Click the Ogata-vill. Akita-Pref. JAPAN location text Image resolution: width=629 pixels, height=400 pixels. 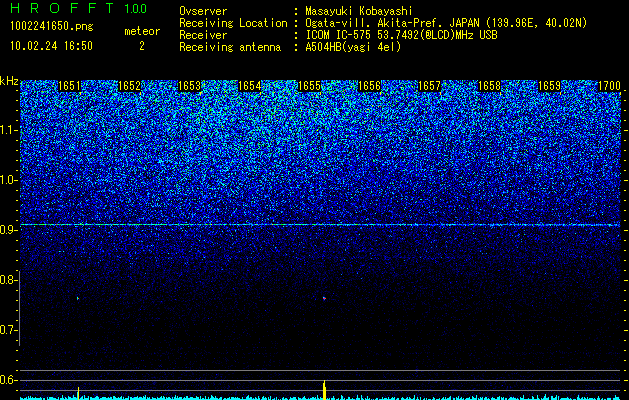(x=446, y=23)
